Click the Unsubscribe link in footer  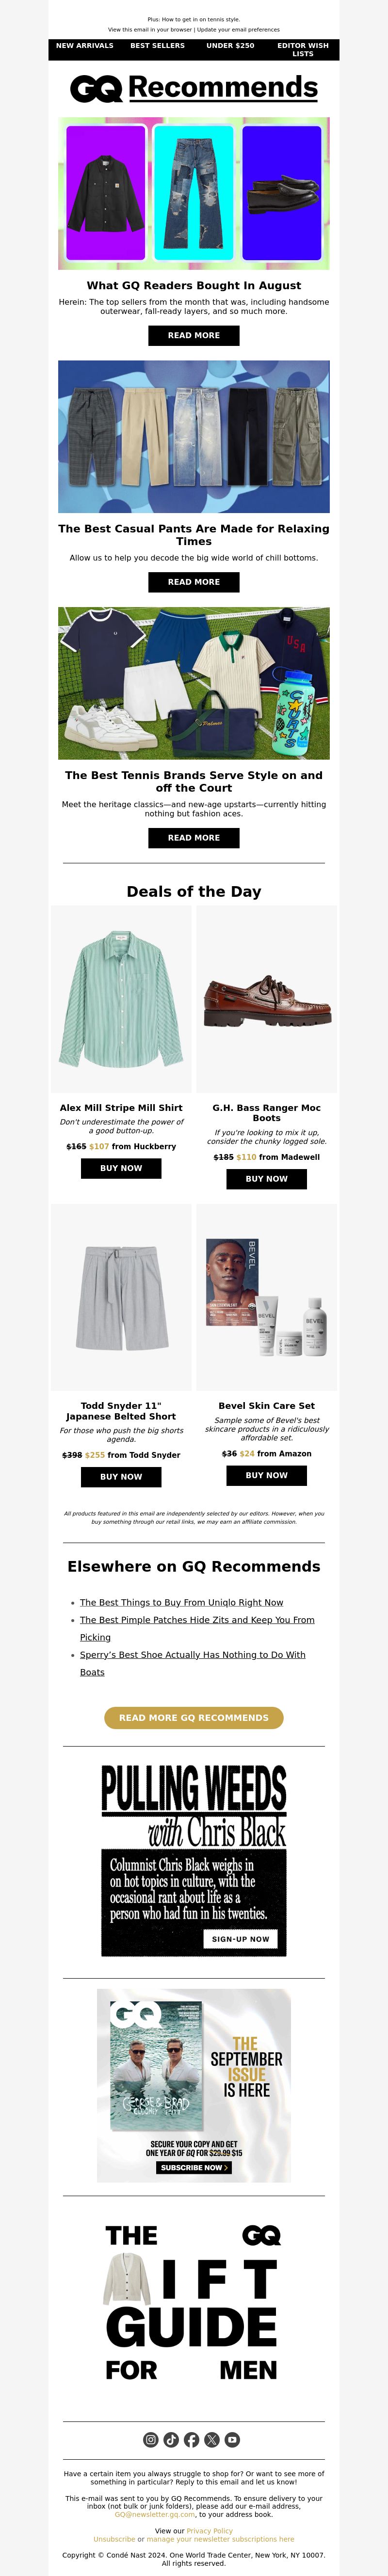click(114, 2539)
